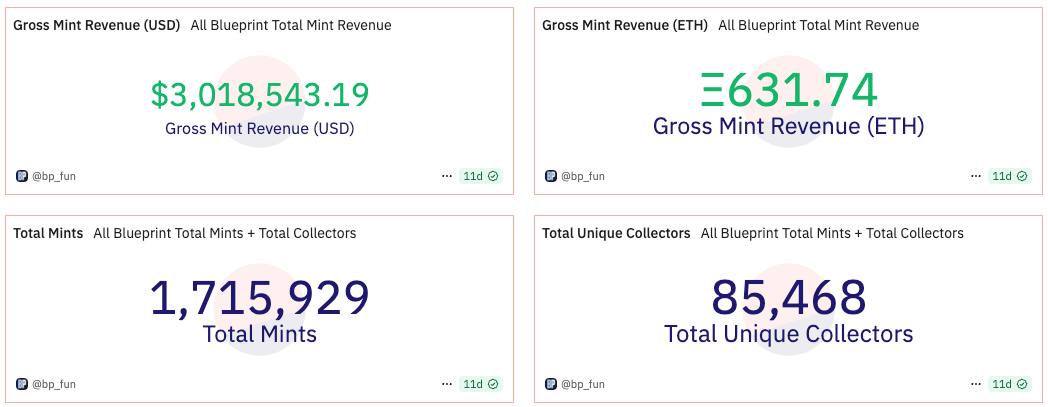Screen dimensions: 1048x407
Task: Open the three-dot menu on Total Unique Collectors panel
Action: (x=976, y=384)
